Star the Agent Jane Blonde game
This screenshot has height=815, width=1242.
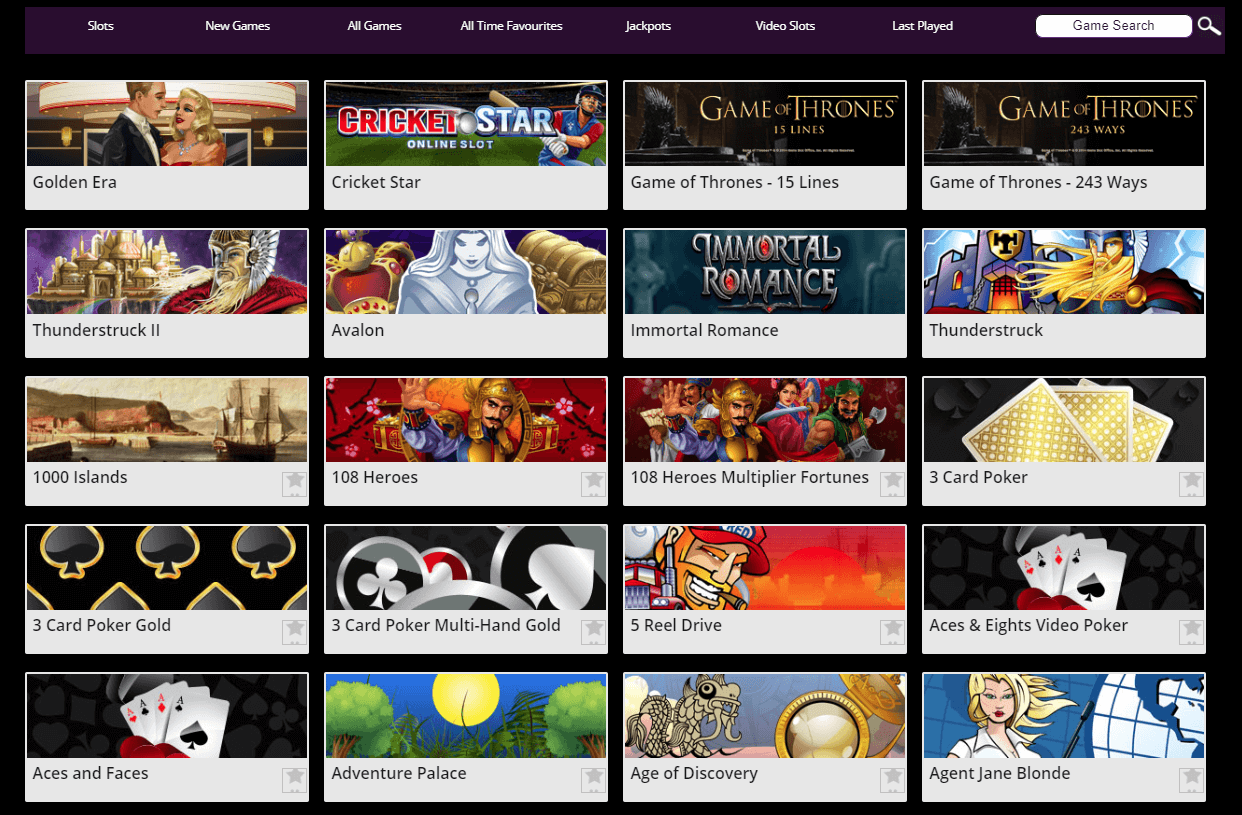[x=1191, y=779]
